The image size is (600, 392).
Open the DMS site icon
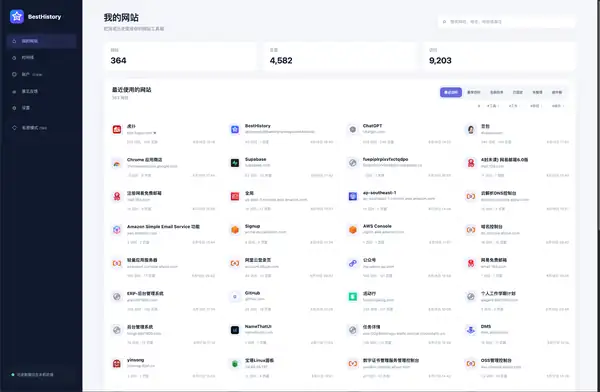click(471, 330)
